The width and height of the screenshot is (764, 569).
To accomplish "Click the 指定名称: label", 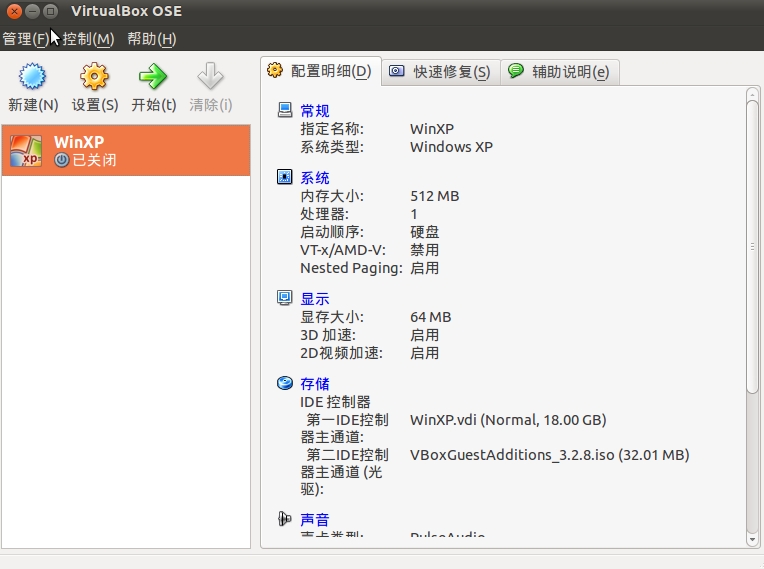I will pos(332,129).
